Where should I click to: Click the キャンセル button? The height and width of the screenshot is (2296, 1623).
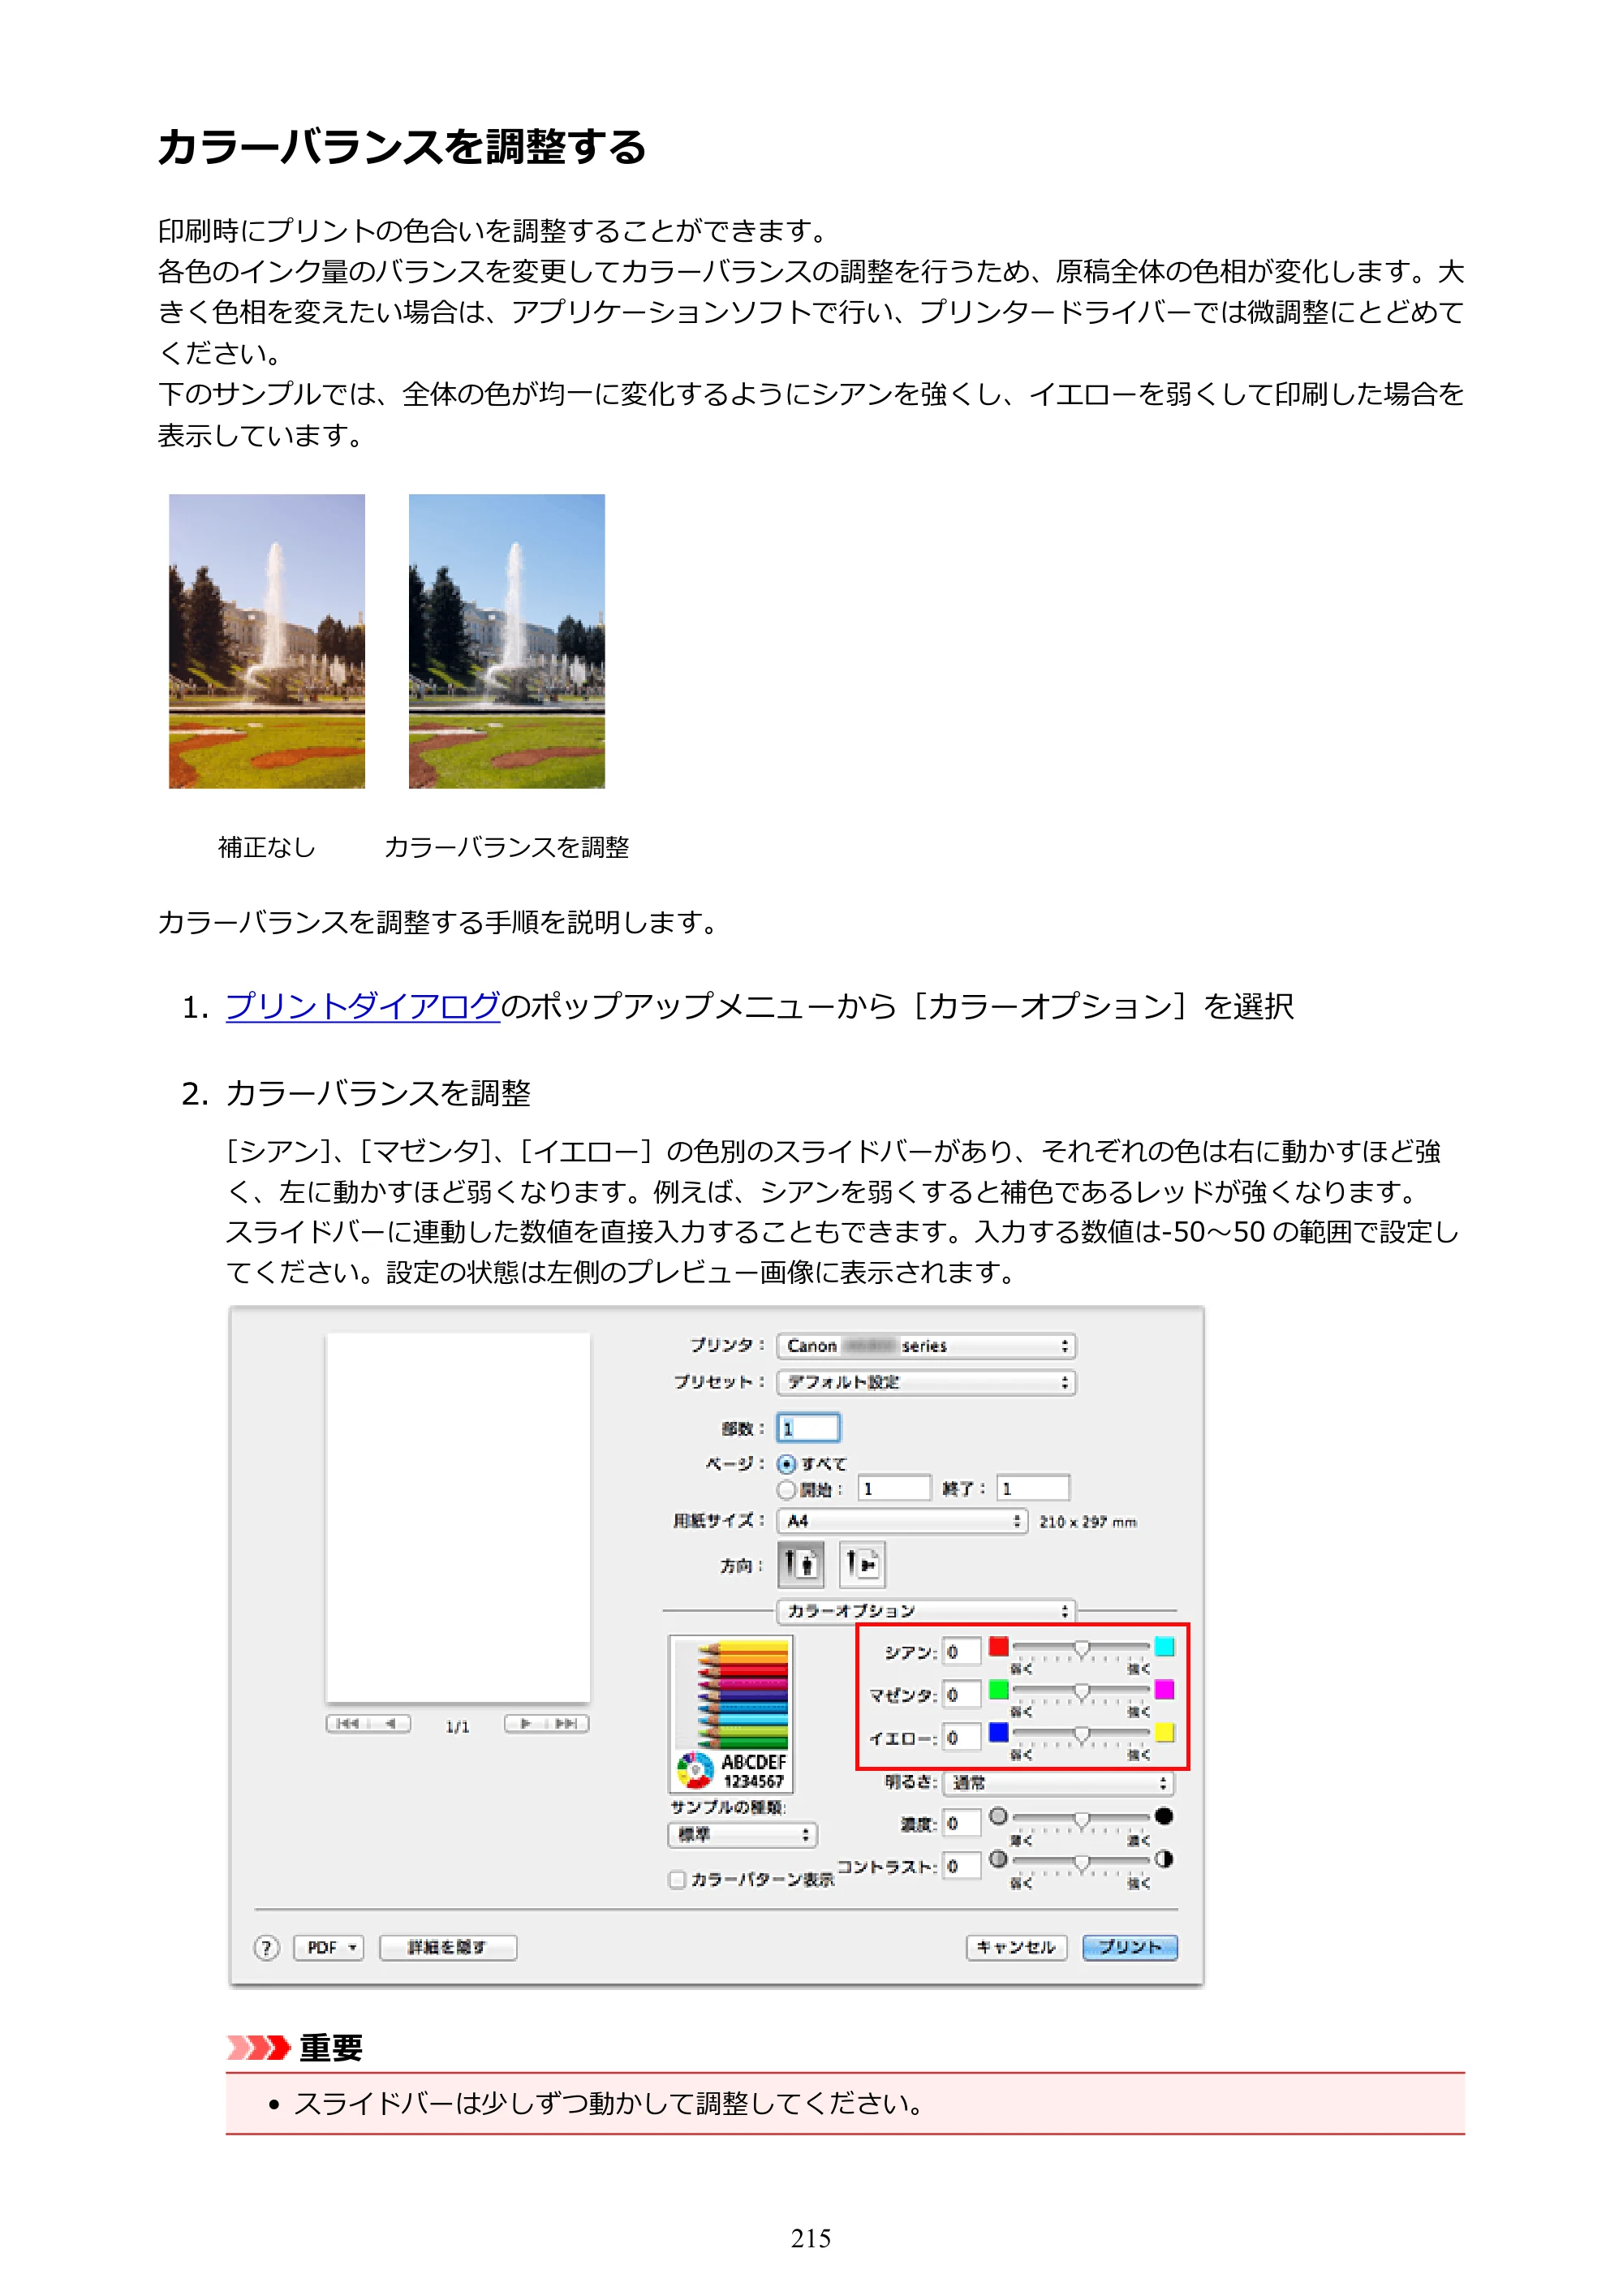pyautogui.click(x=1016, y=1947)
